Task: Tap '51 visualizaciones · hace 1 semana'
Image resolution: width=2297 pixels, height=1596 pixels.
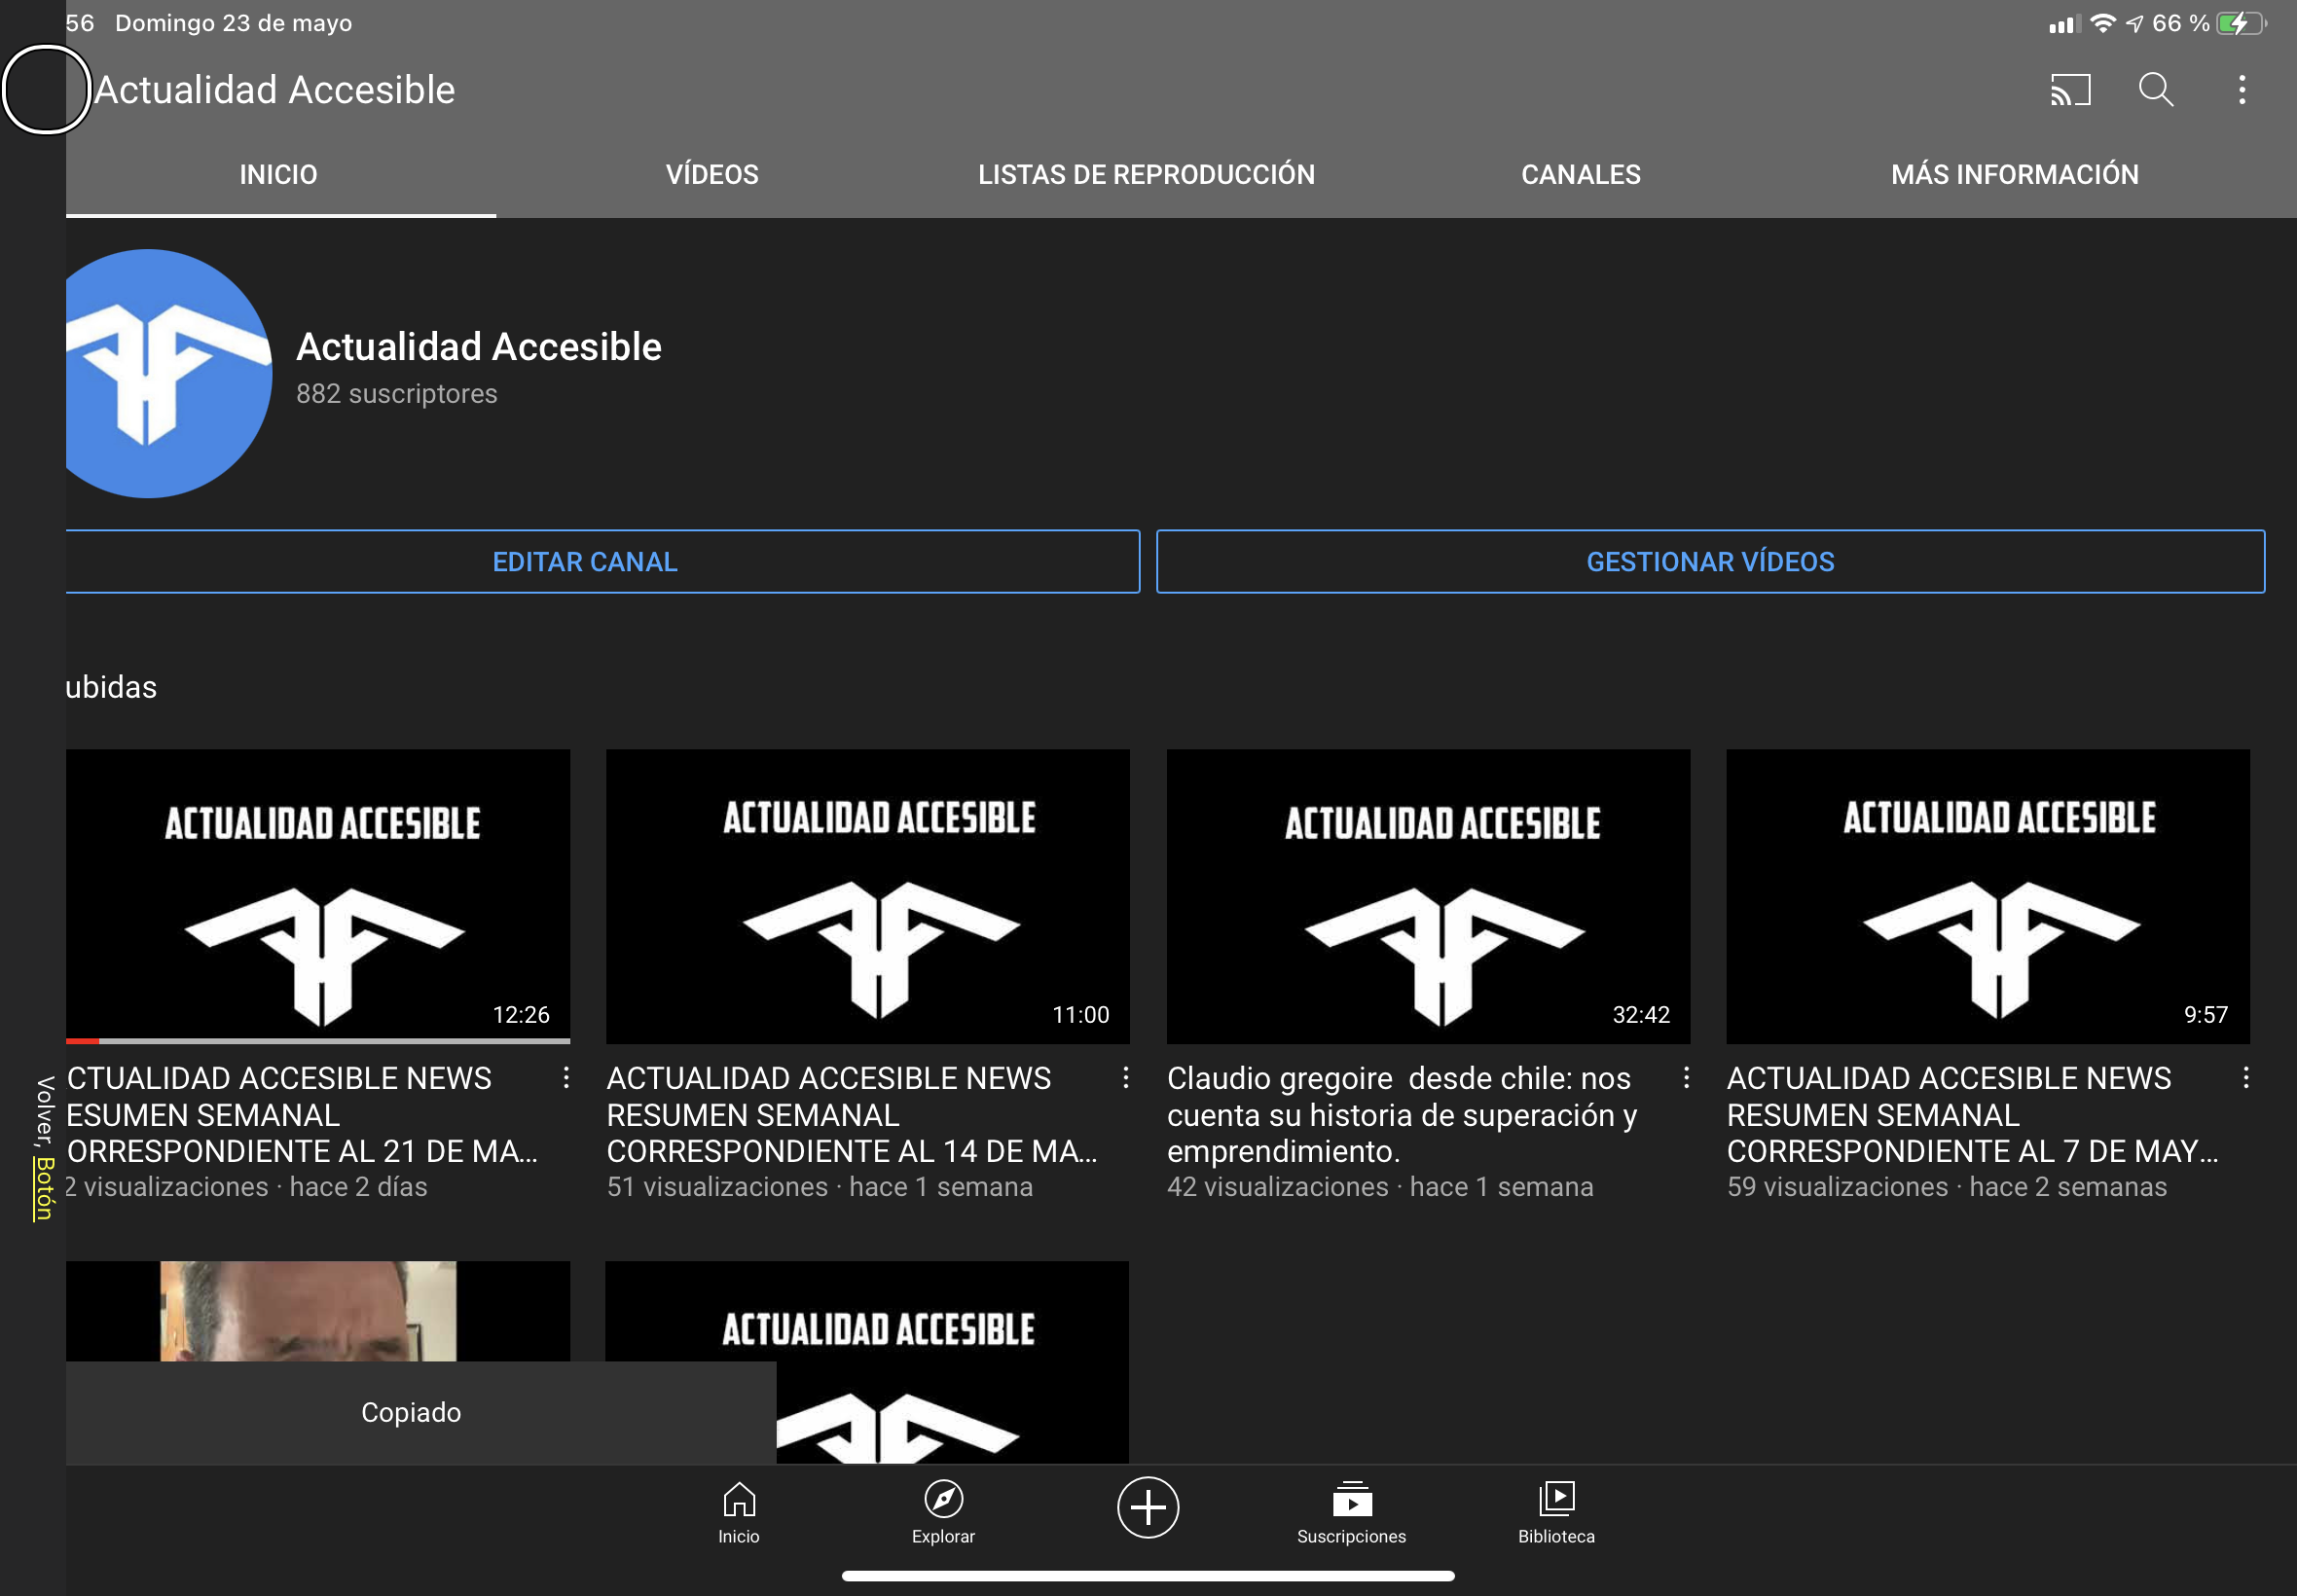Action: point(820,1187)
